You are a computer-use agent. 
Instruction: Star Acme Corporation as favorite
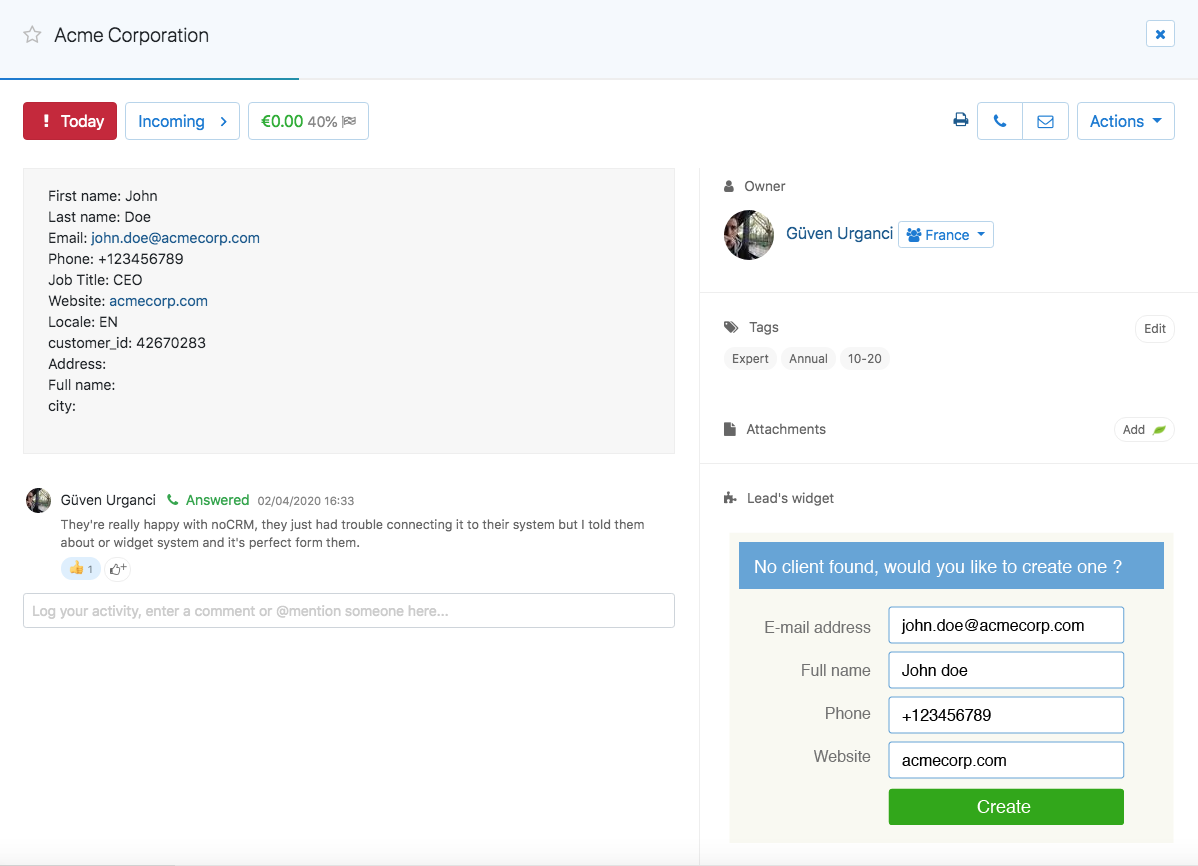[x=32, y=35]
